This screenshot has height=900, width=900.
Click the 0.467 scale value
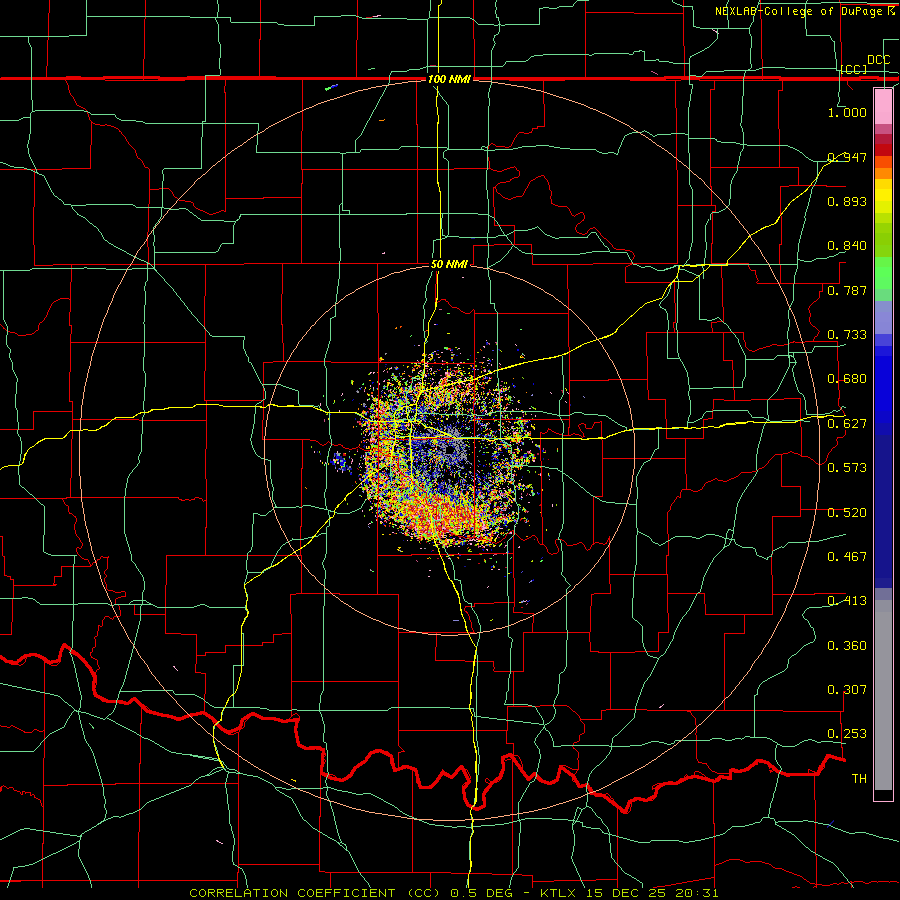[x=847, y=557]
